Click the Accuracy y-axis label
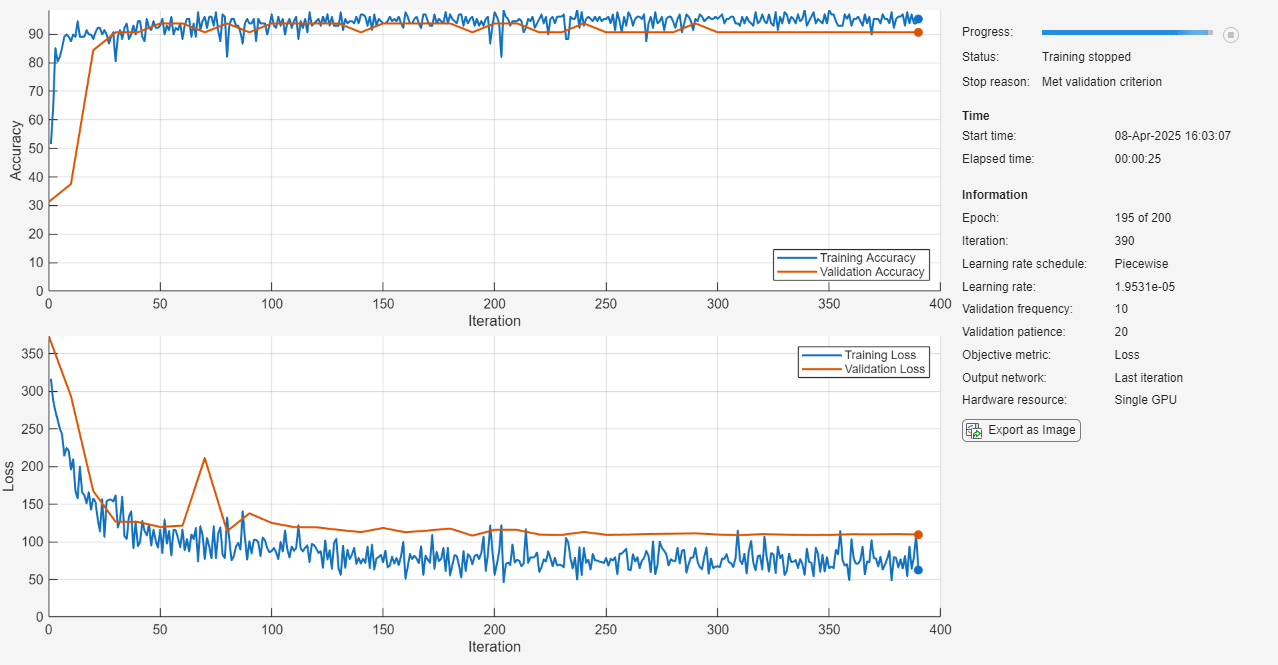Screen dimensions: 1278x665 tap(16, 150)
